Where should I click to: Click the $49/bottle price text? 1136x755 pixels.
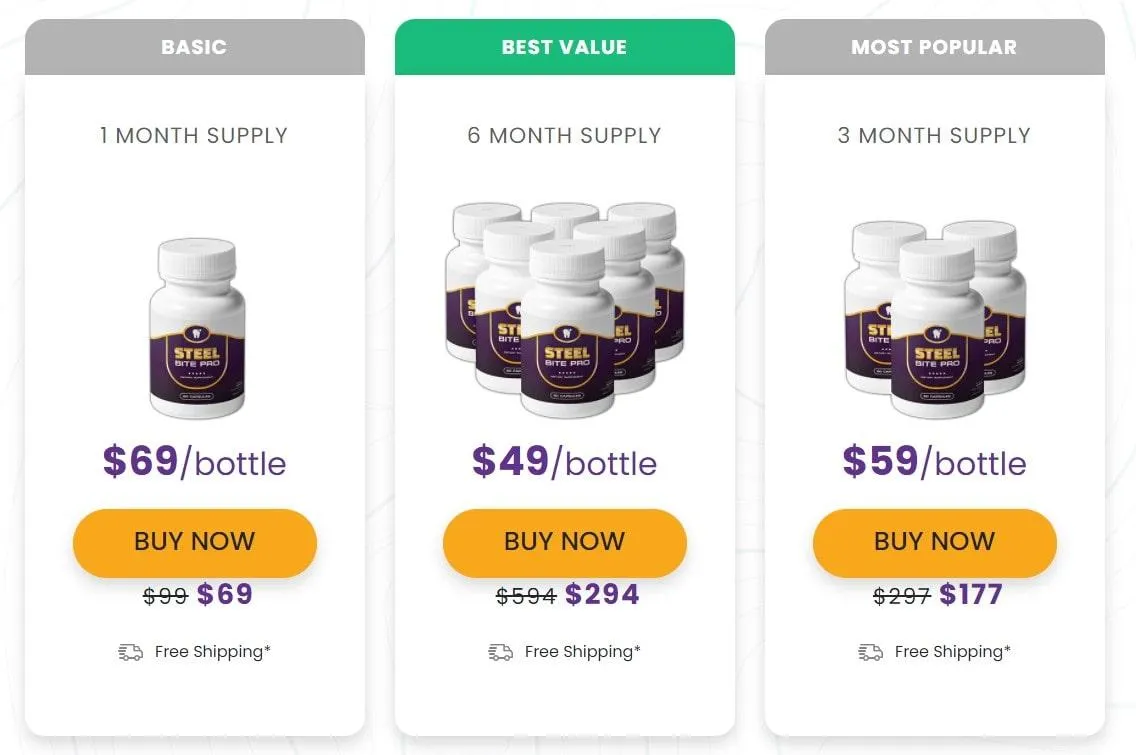pyautogui.click(x=564, y=462)
